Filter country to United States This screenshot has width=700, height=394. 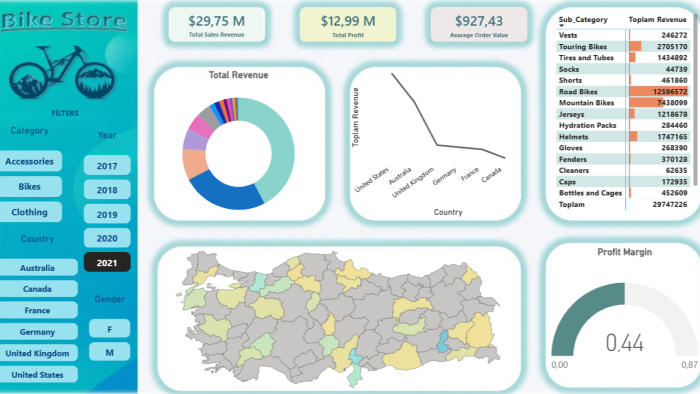pyautogui.click(x=38, y=374)
